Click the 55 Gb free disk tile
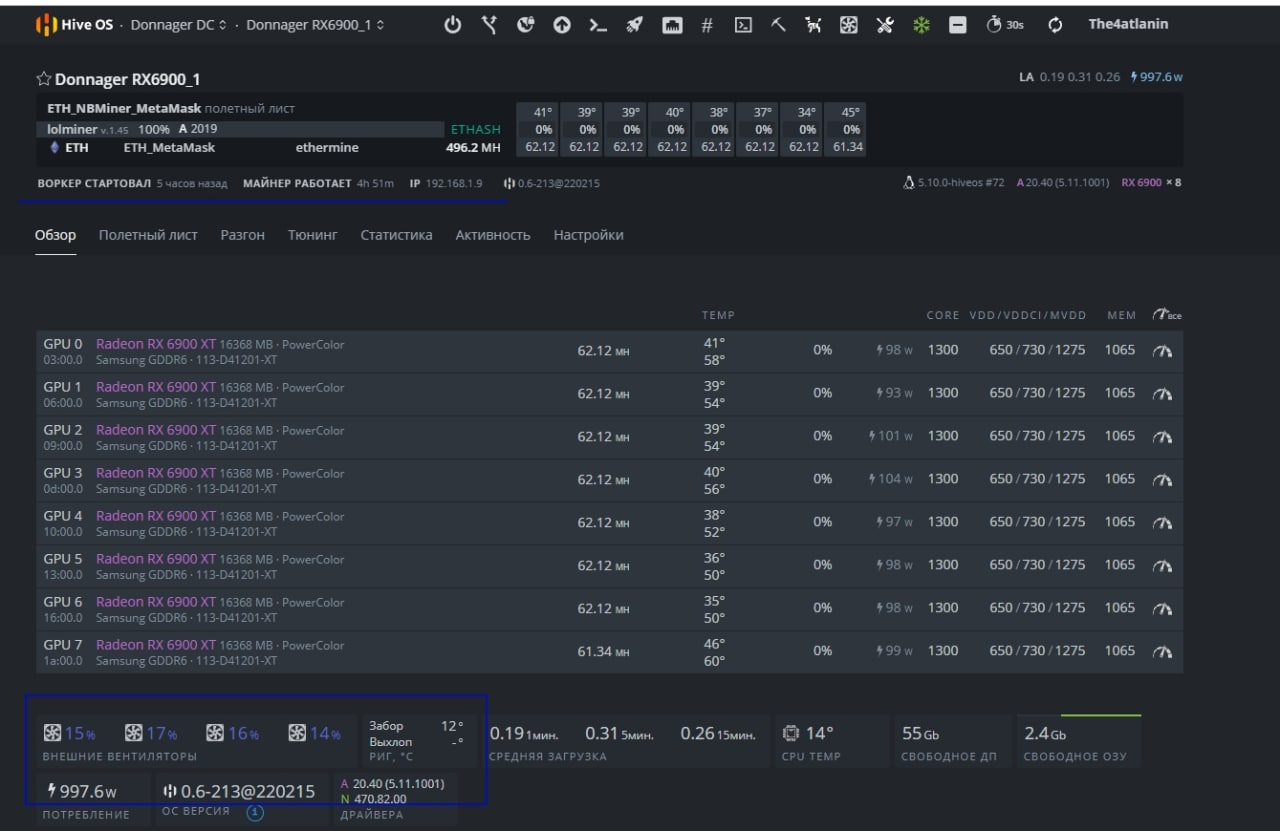 point(950,741)
